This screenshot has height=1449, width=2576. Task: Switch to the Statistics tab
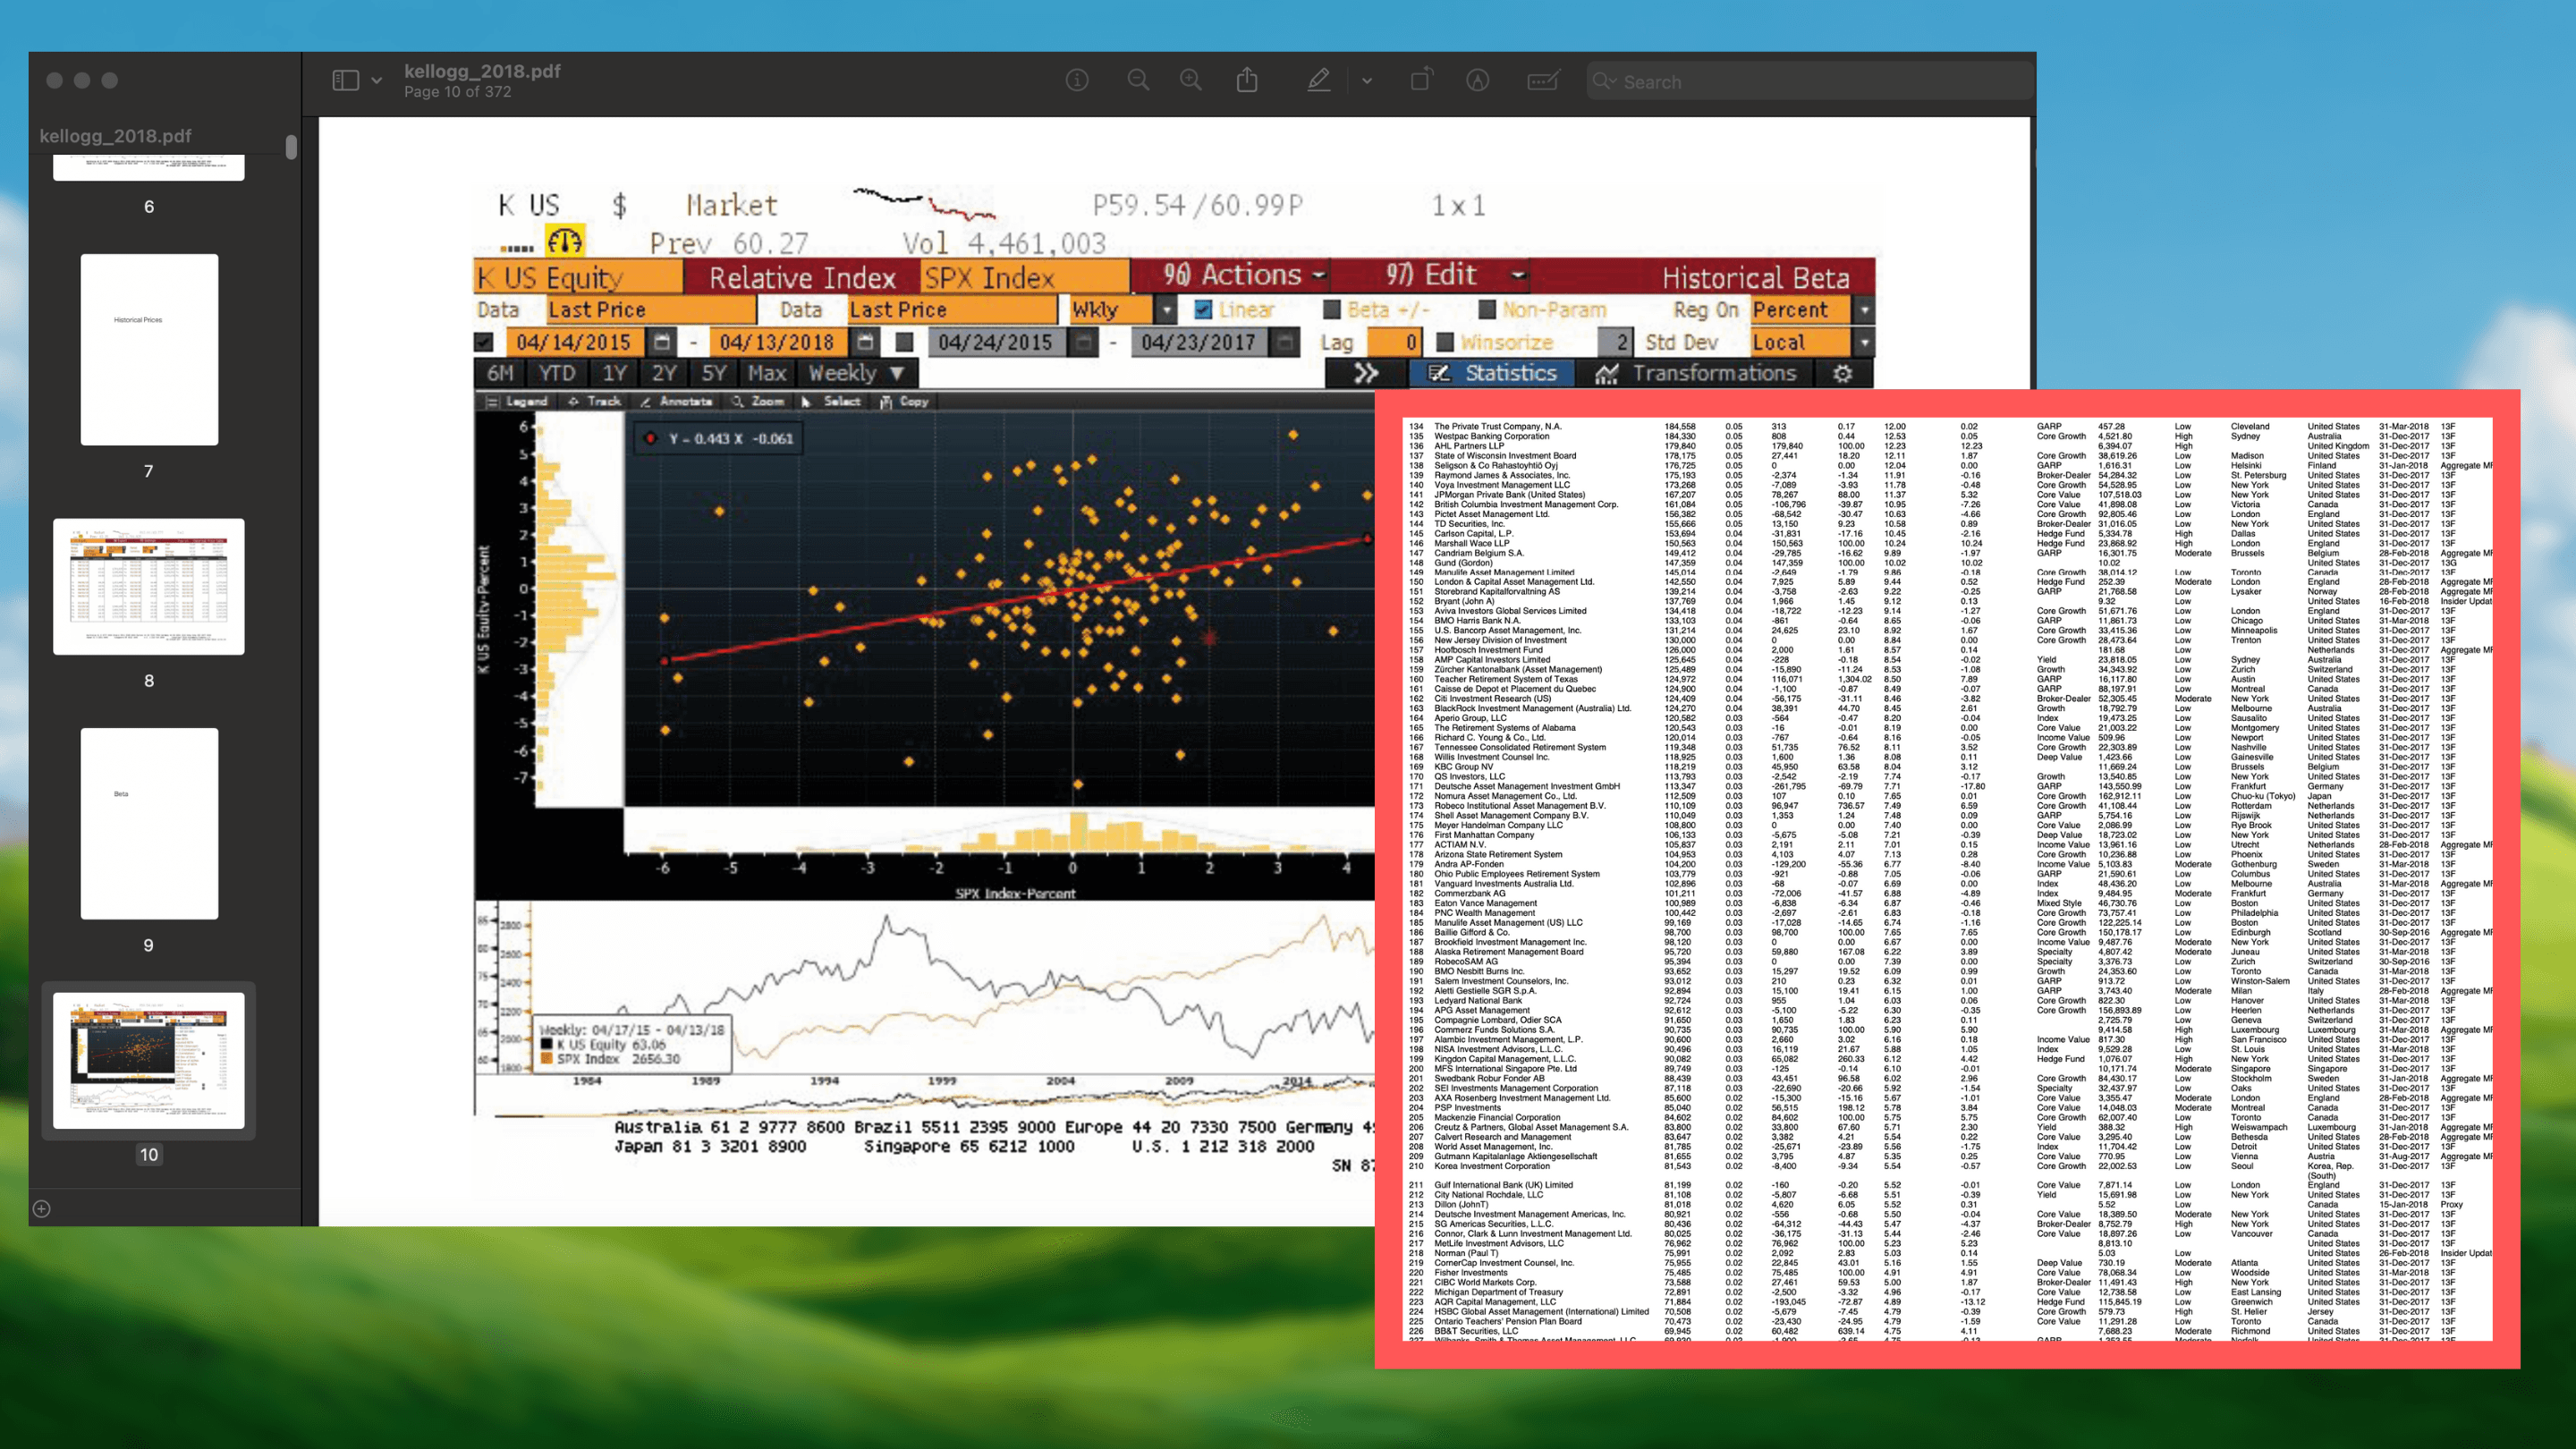1493,373
